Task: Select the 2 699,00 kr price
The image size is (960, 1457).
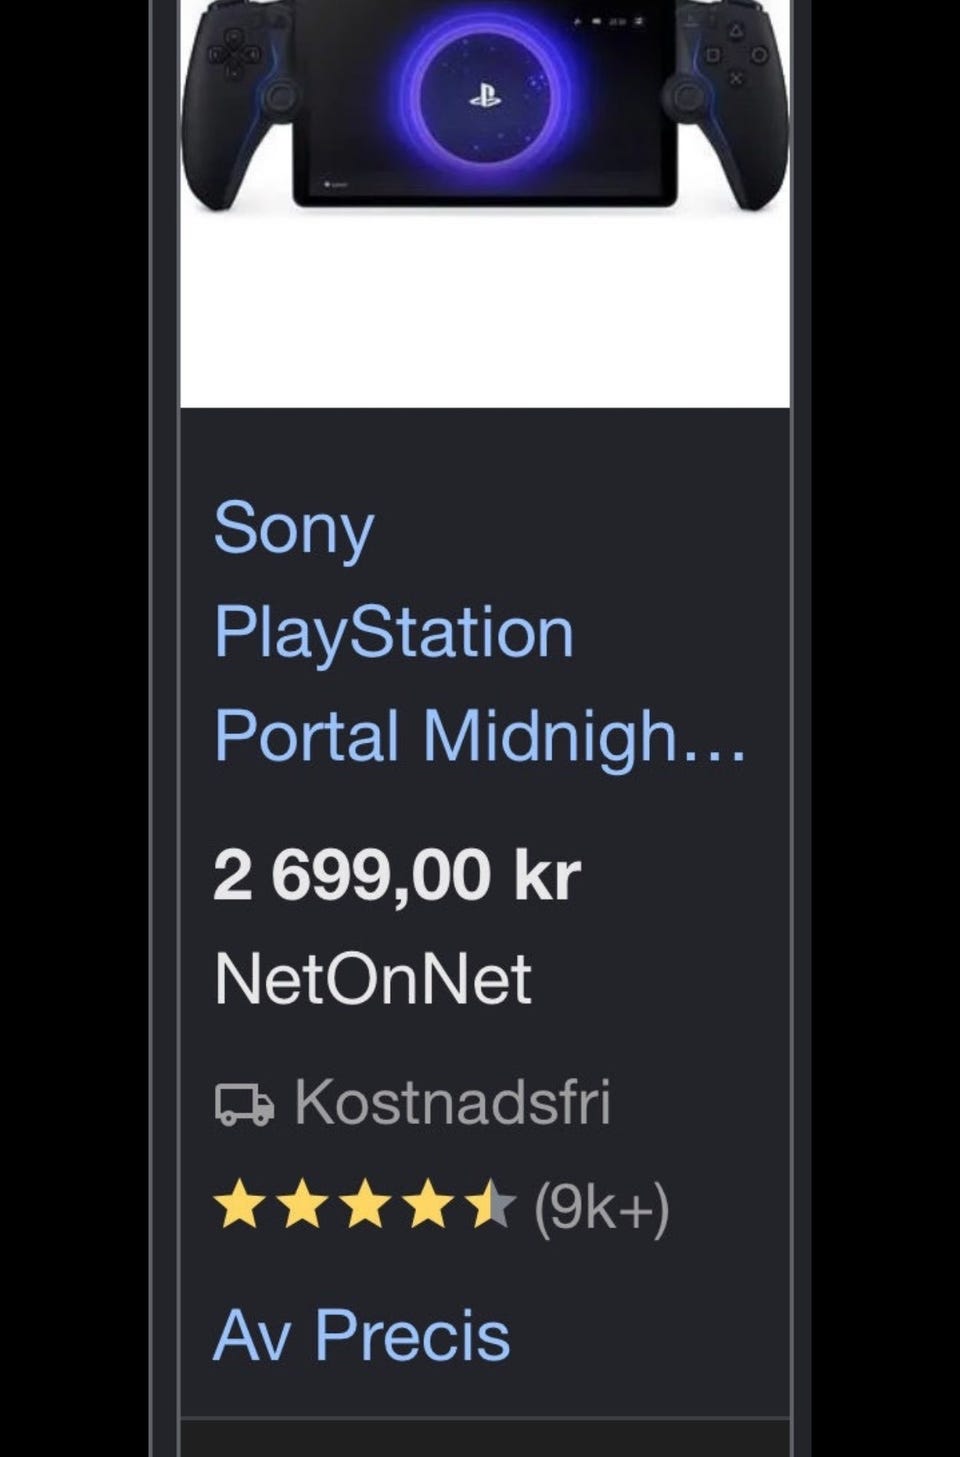Action: (x=397, y=875)
